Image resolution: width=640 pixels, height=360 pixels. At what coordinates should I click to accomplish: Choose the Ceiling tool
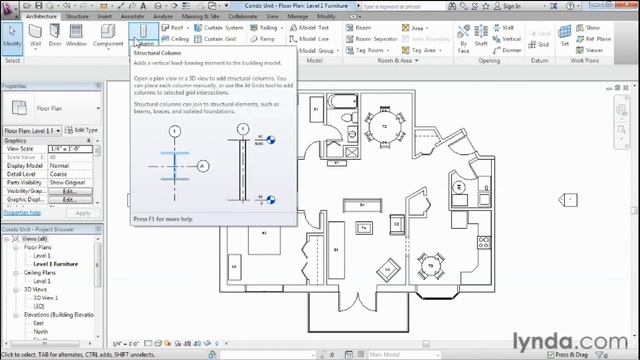[175, 39]
